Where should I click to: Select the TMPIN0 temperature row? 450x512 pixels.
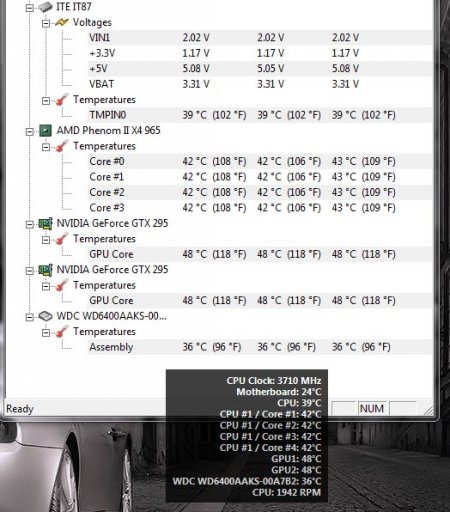260,115
